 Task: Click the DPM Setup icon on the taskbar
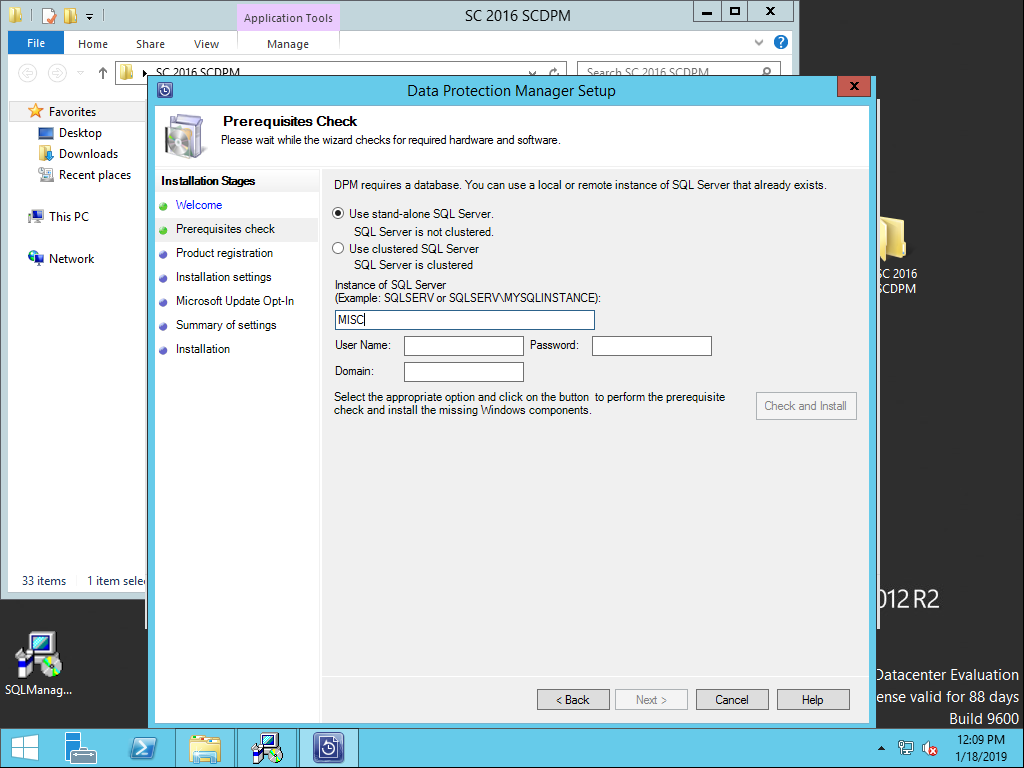[329, 747]
